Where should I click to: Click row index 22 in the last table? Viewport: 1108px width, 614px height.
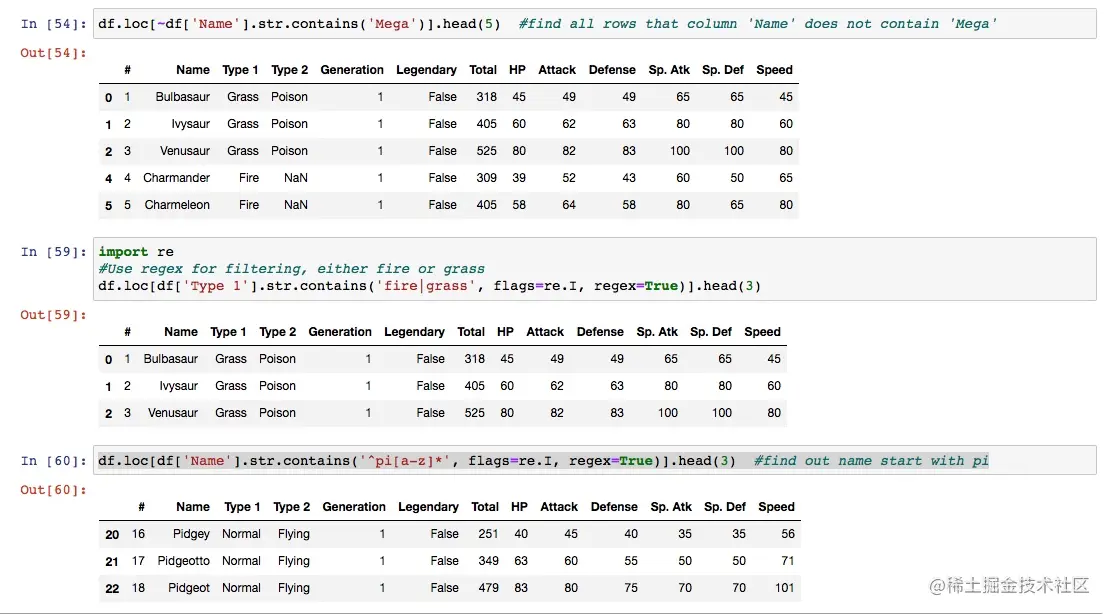(112, 588)
